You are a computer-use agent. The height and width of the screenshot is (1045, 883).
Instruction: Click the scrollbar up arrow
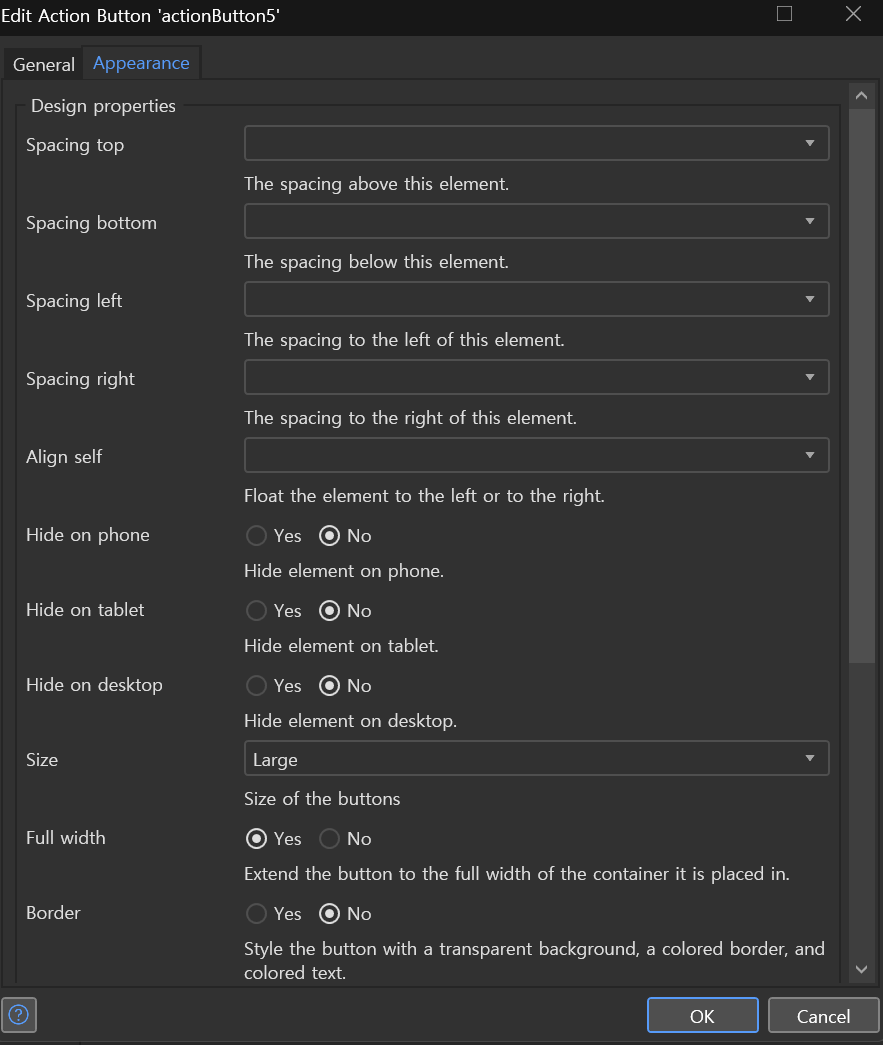click(x=862, y=96)
